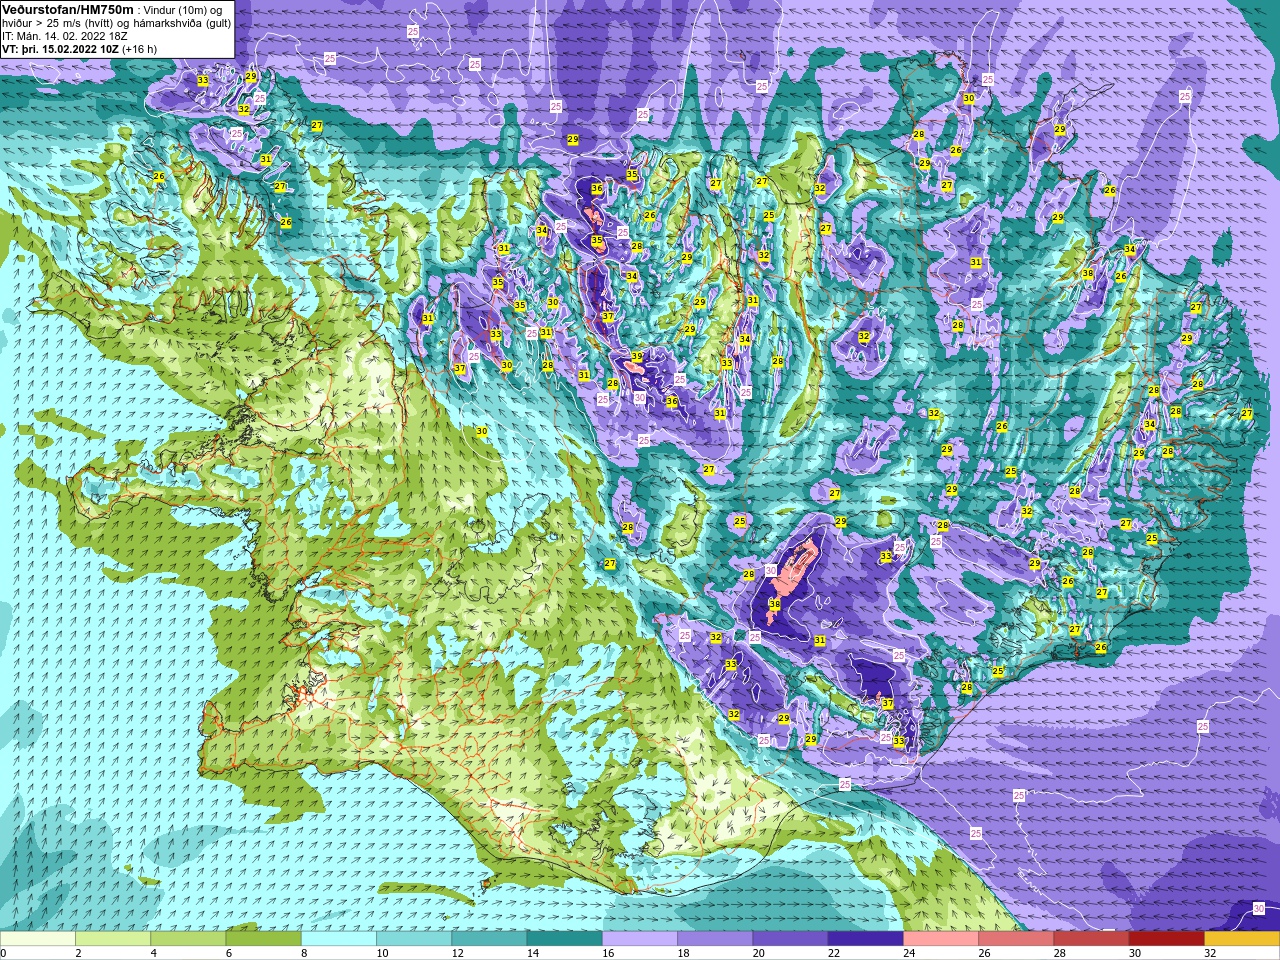Select the 26–28 m/s salmon swatch
This screenshot has width=1280, height=960.
pos(1016,939)
